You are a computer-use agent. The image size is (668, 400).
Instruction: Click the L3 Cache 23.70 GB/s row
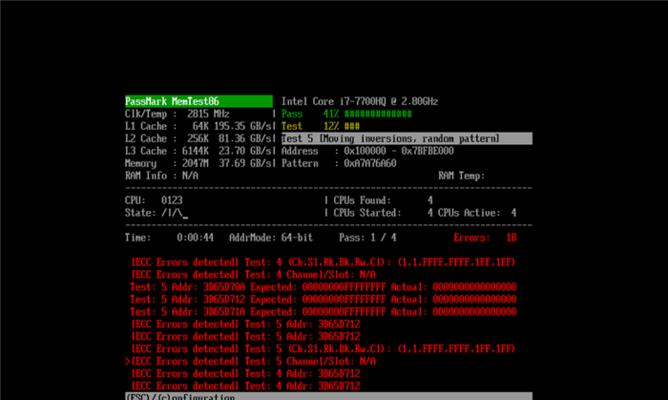coord(199,151)
